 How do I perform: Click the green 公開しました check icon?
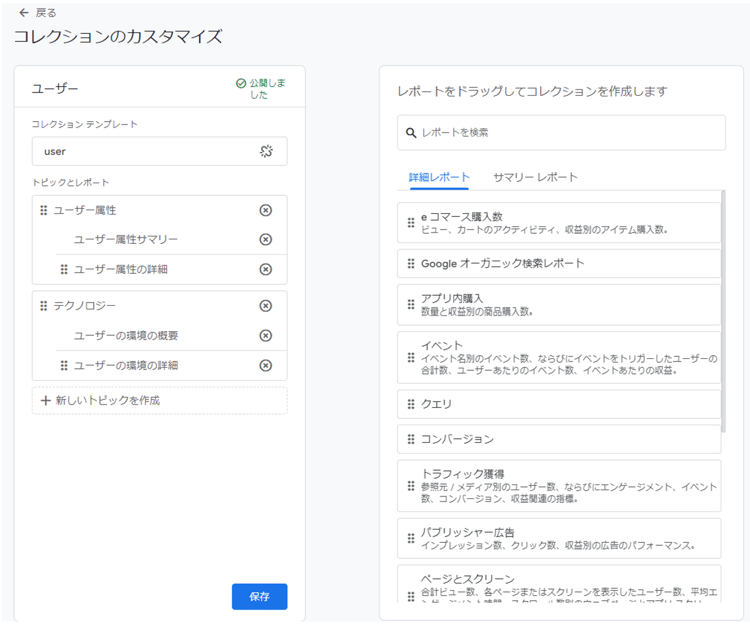[x=241, y=84]
